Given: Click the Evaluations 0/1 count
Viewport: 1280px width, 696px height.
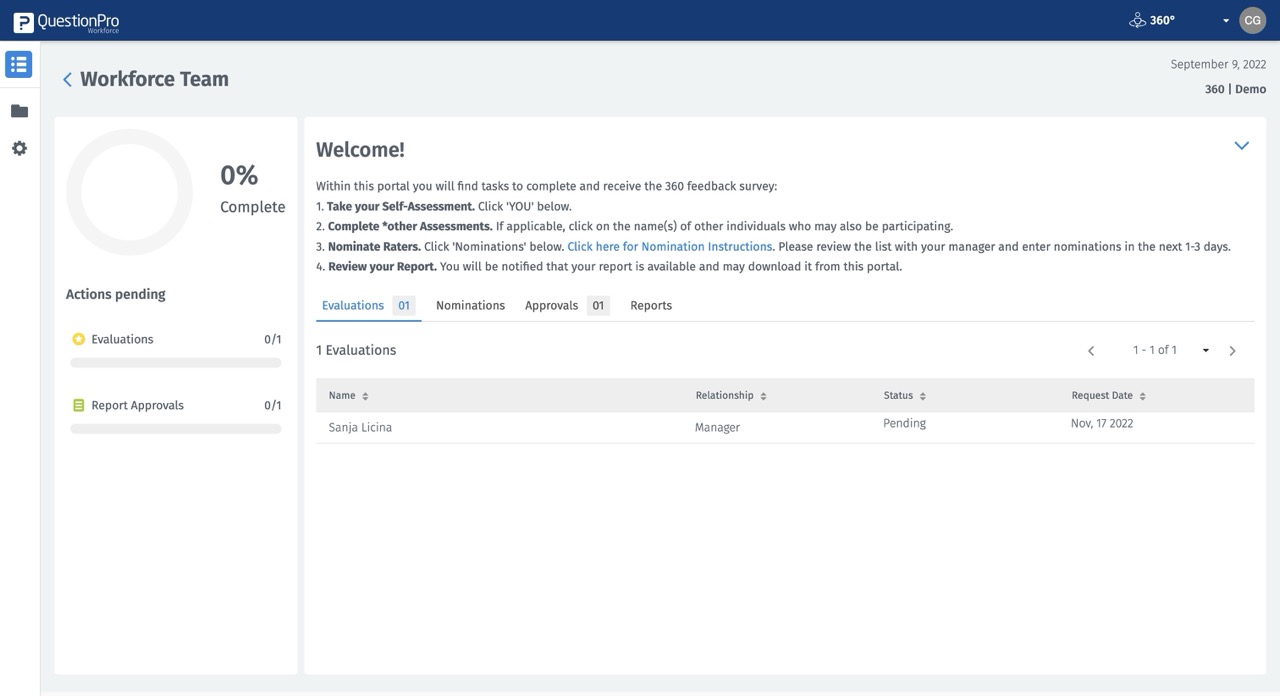Looking at the screenshot, I should pyautogui.click(x=272, y=339).
